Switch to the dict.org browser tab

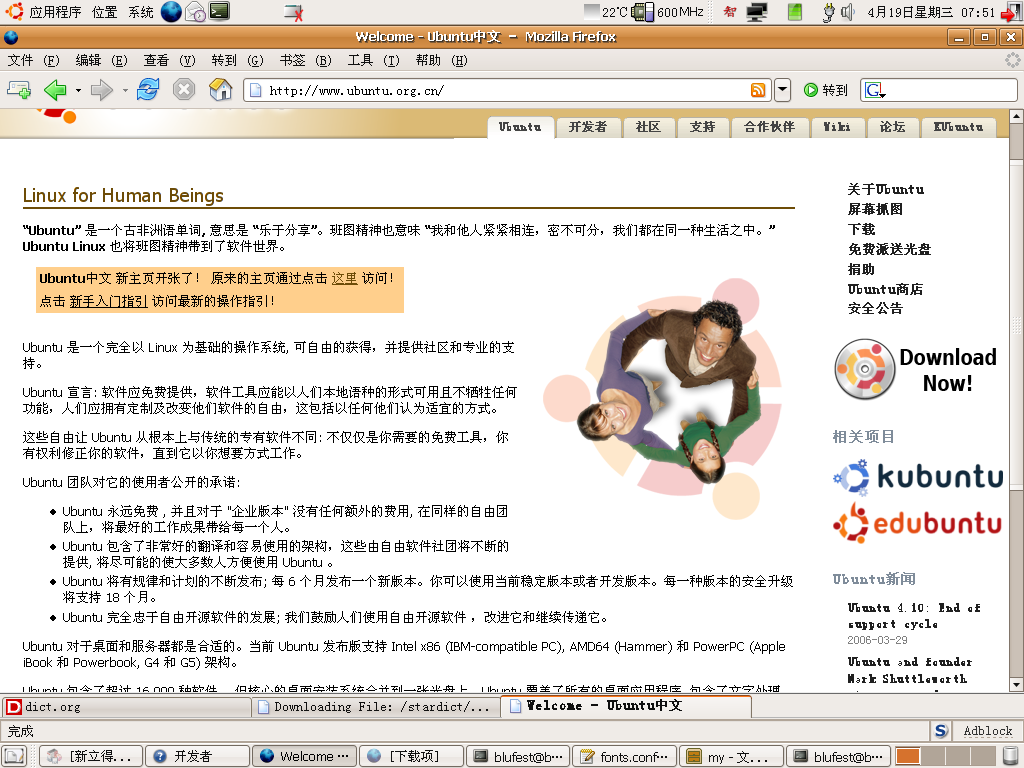click(x=126, y=707)
